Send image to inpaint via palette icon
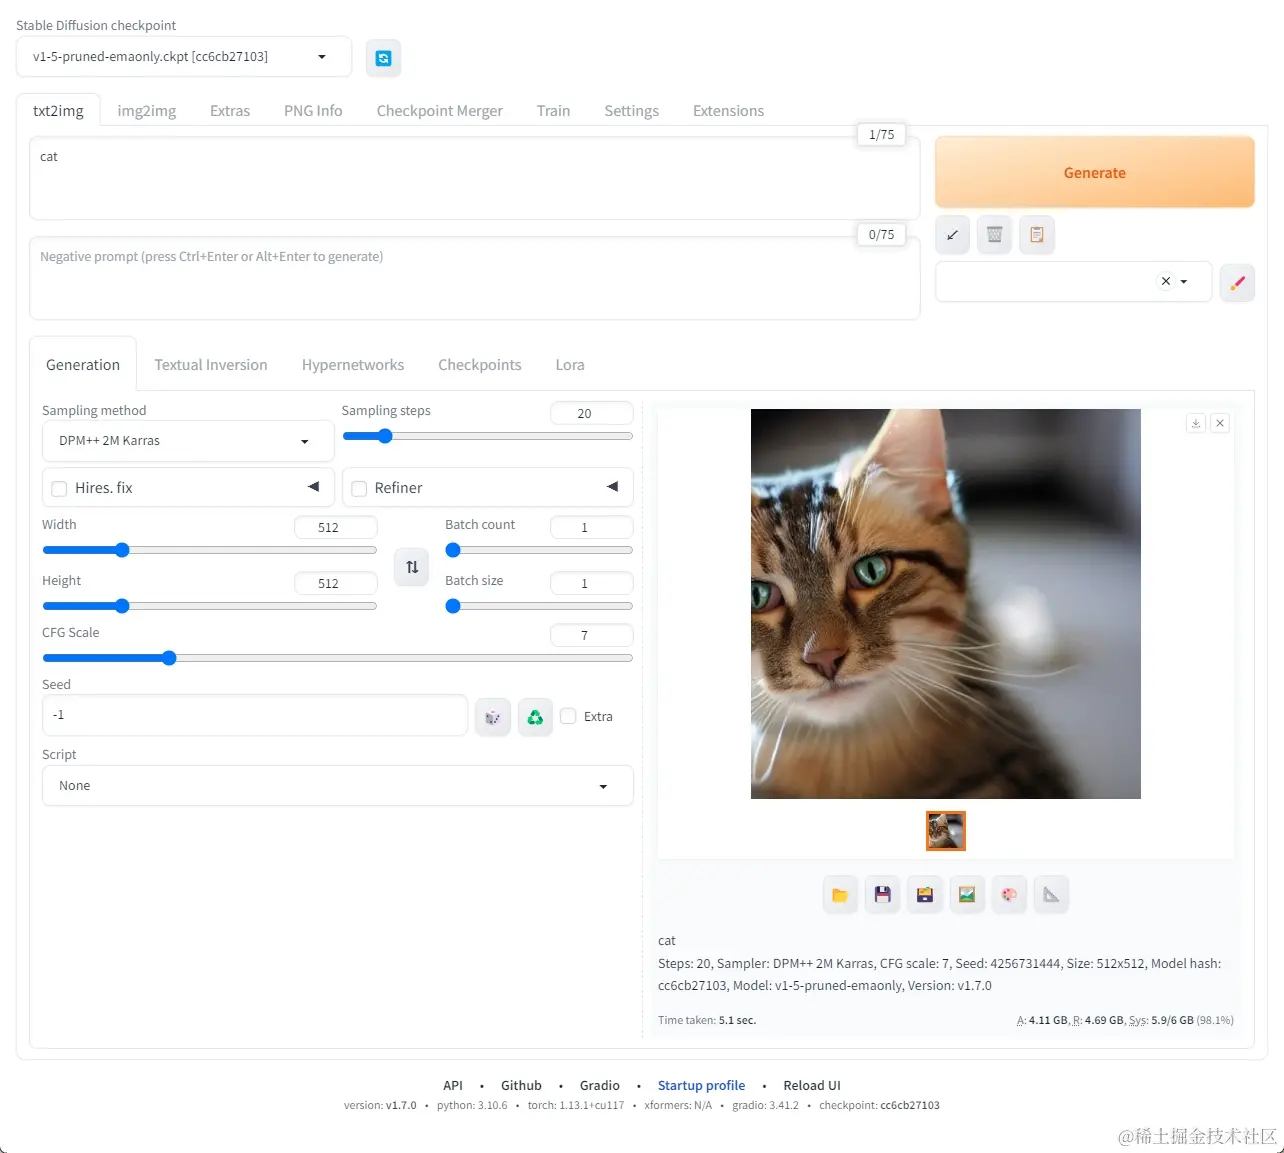 (1009, 895)
